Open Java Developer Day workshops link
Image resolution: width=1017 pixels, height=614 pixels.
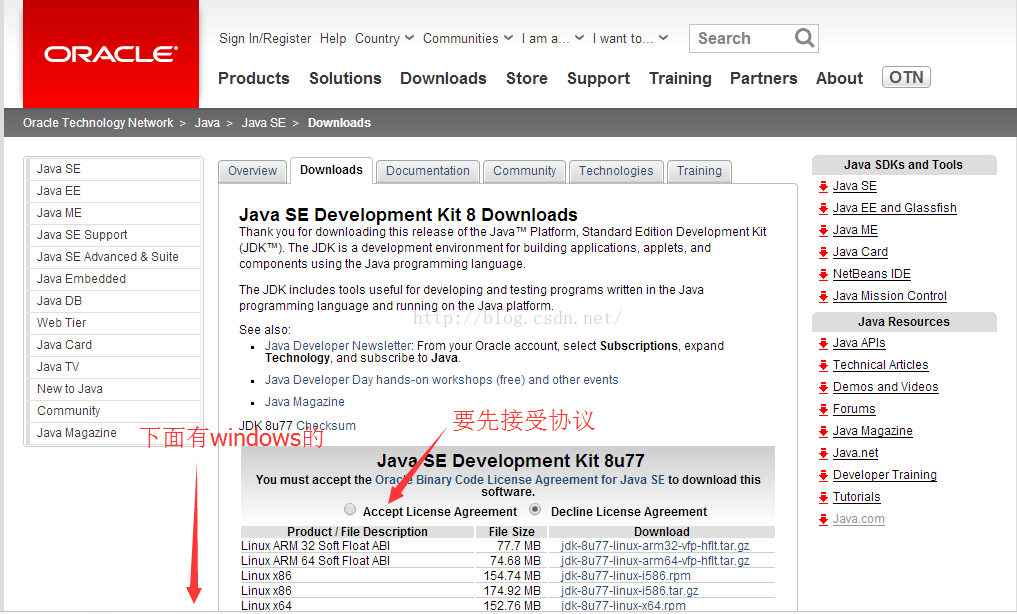(x=441, y=380)
